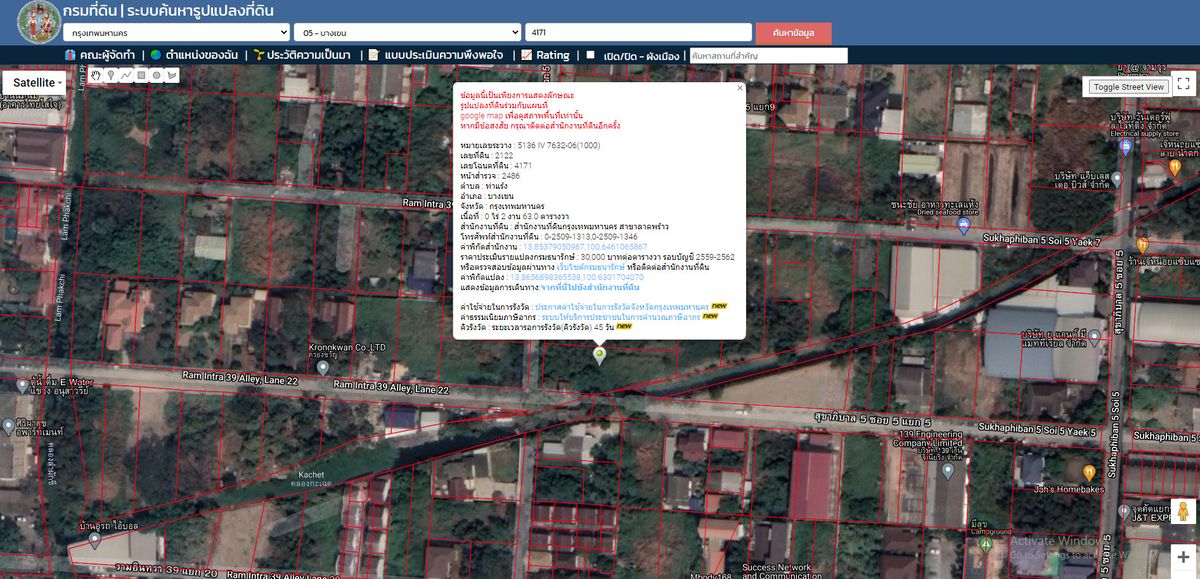
Task: Click the title text กรมที่ดิน
Action: (x=90, y=12)
